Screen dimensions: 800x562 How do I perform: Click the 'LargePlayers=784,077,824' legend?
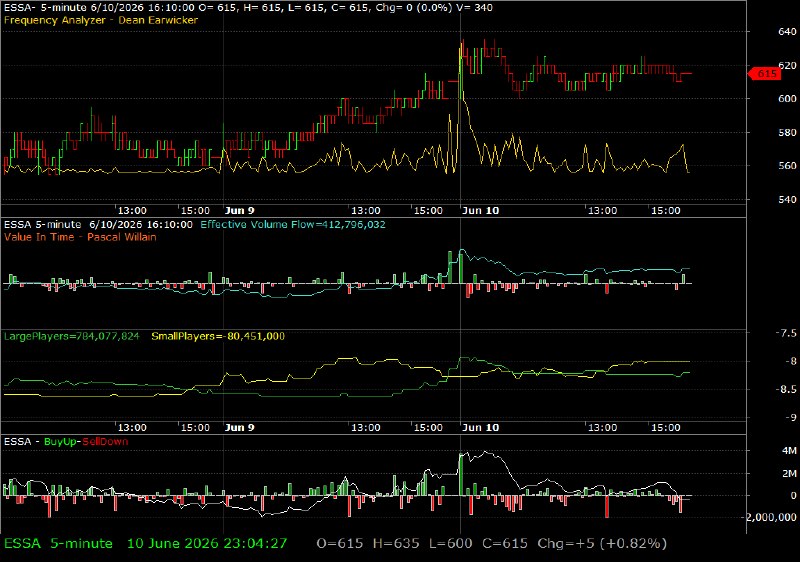pyautogui.click(x=71, y=337)
